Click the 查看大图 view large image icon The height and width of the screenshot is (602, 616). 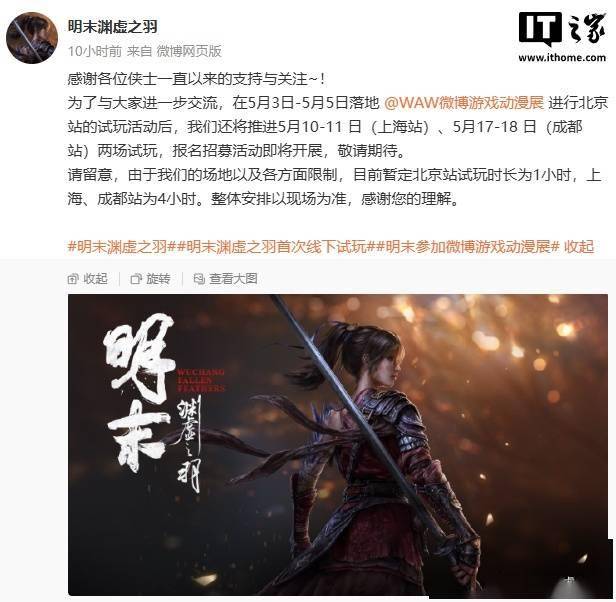click(199, 279)
